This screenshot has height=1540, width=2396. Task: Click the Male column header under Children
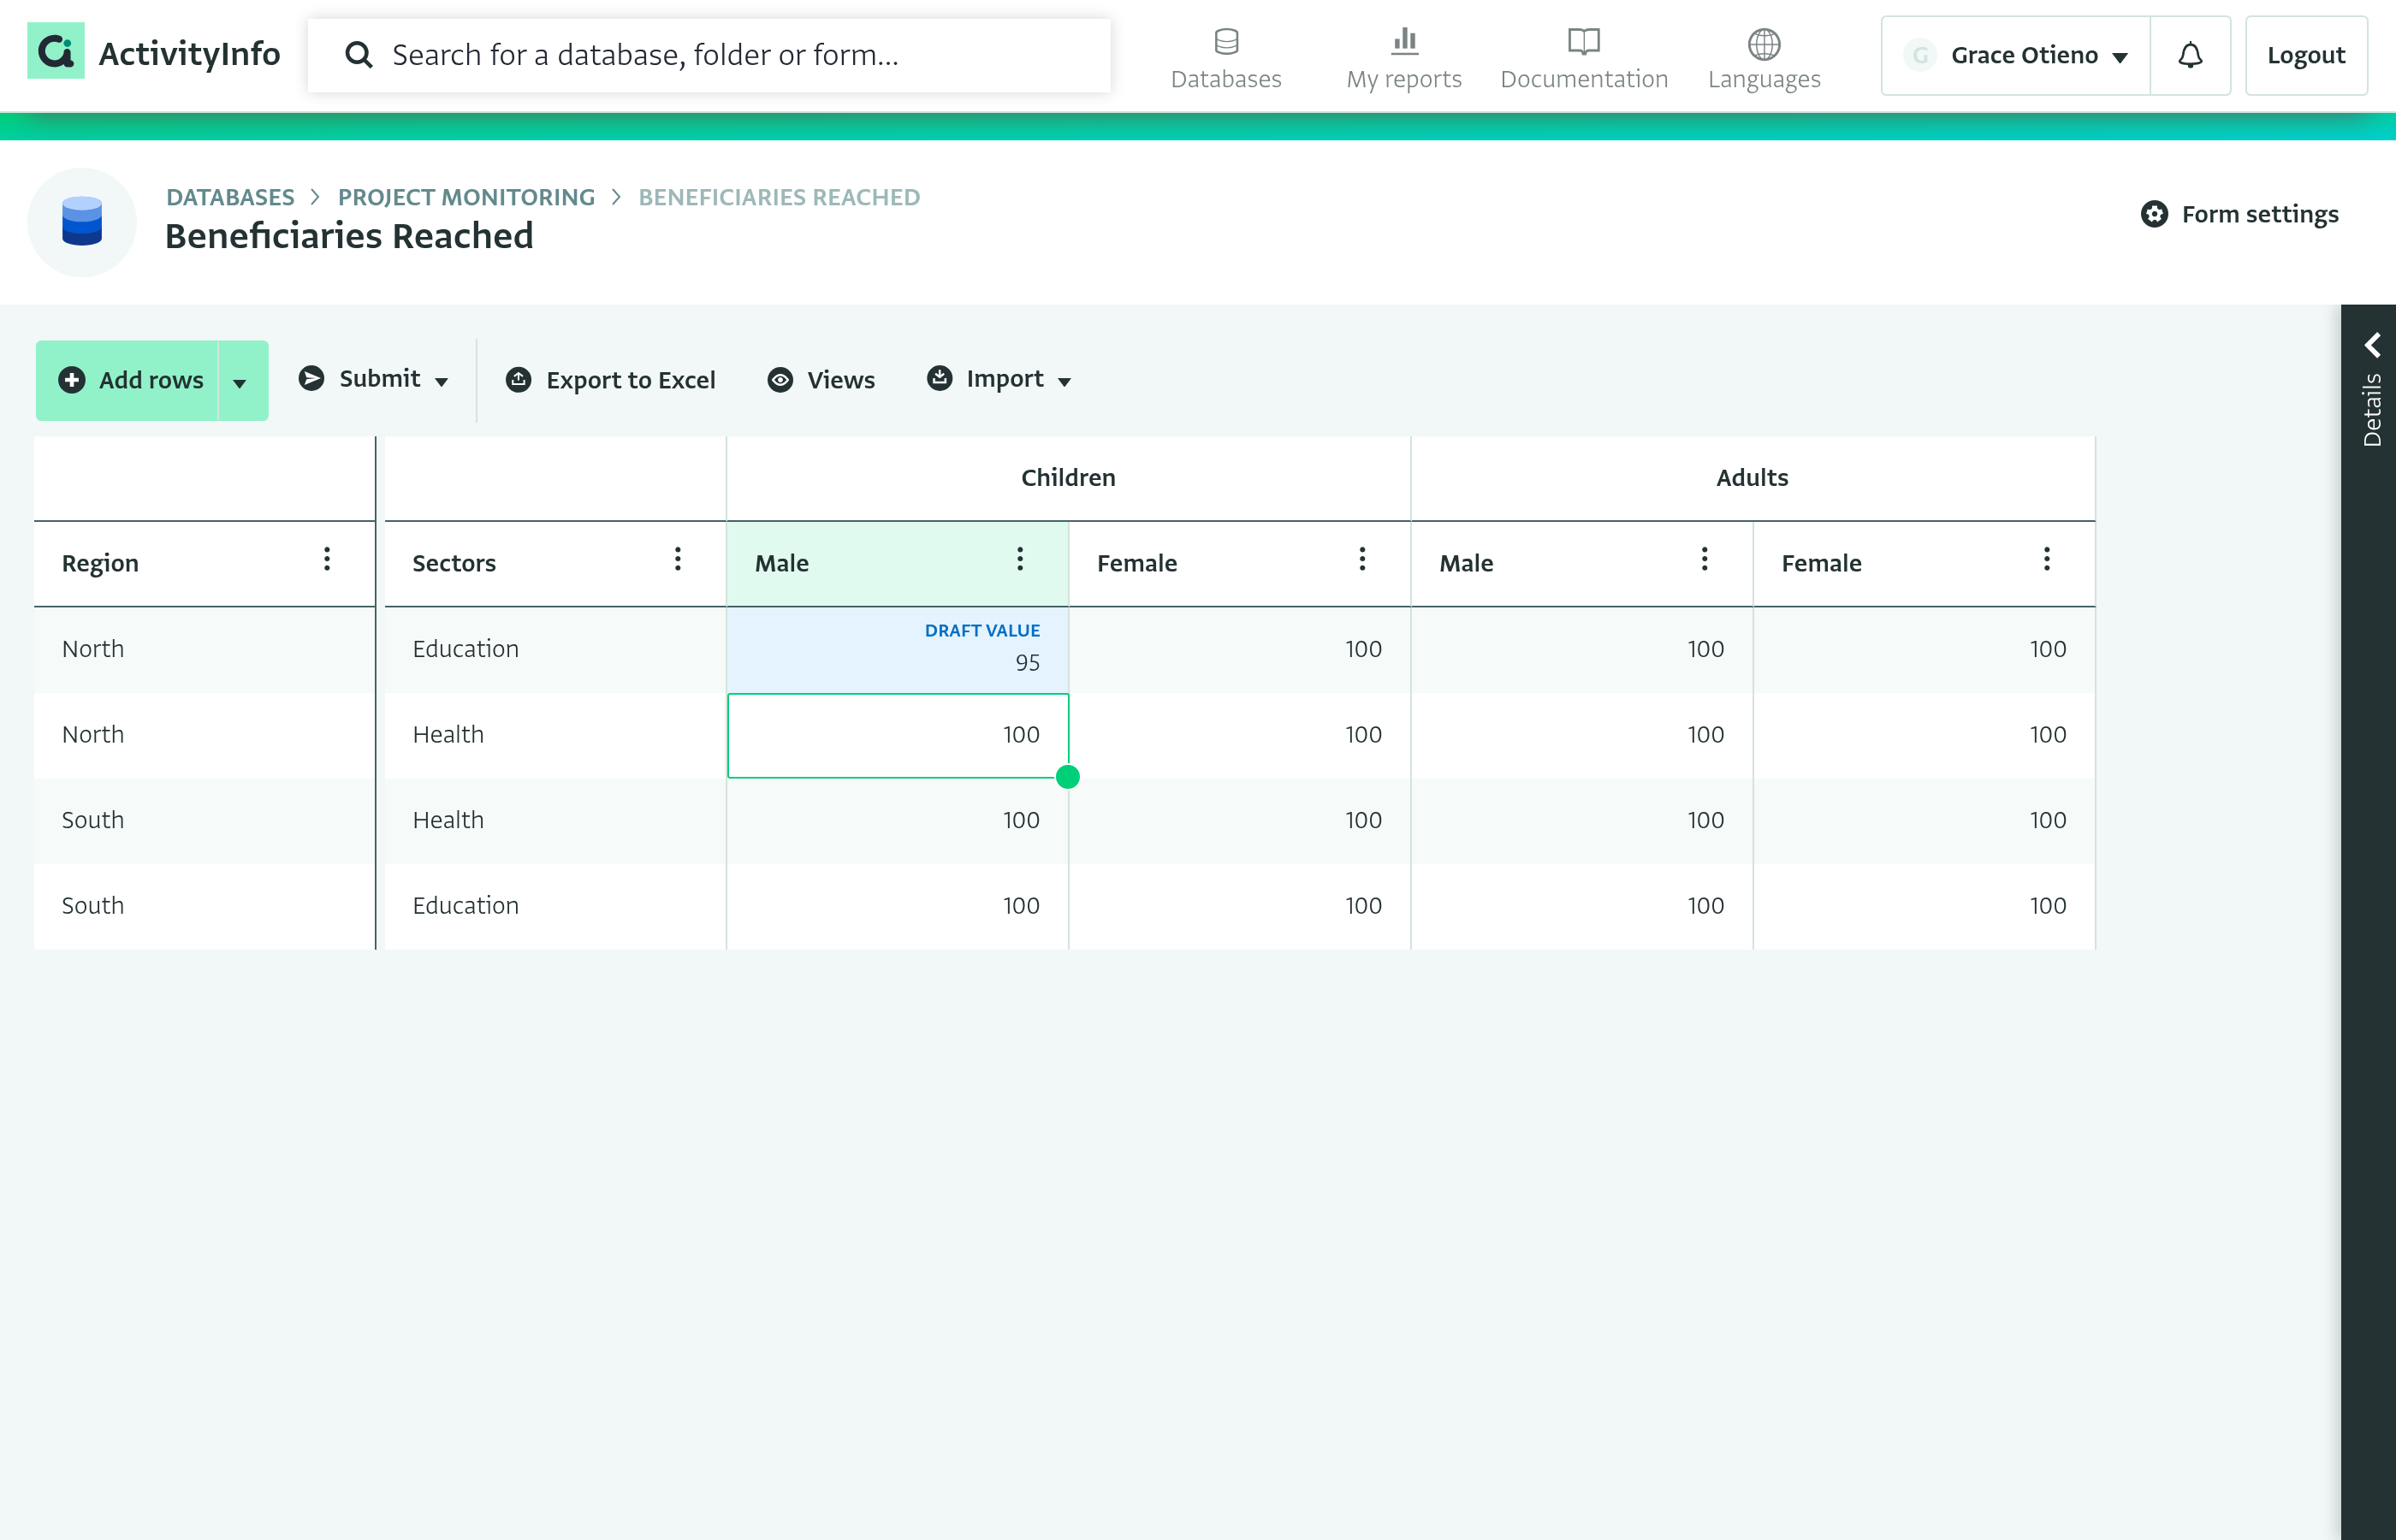pos(898,563)
